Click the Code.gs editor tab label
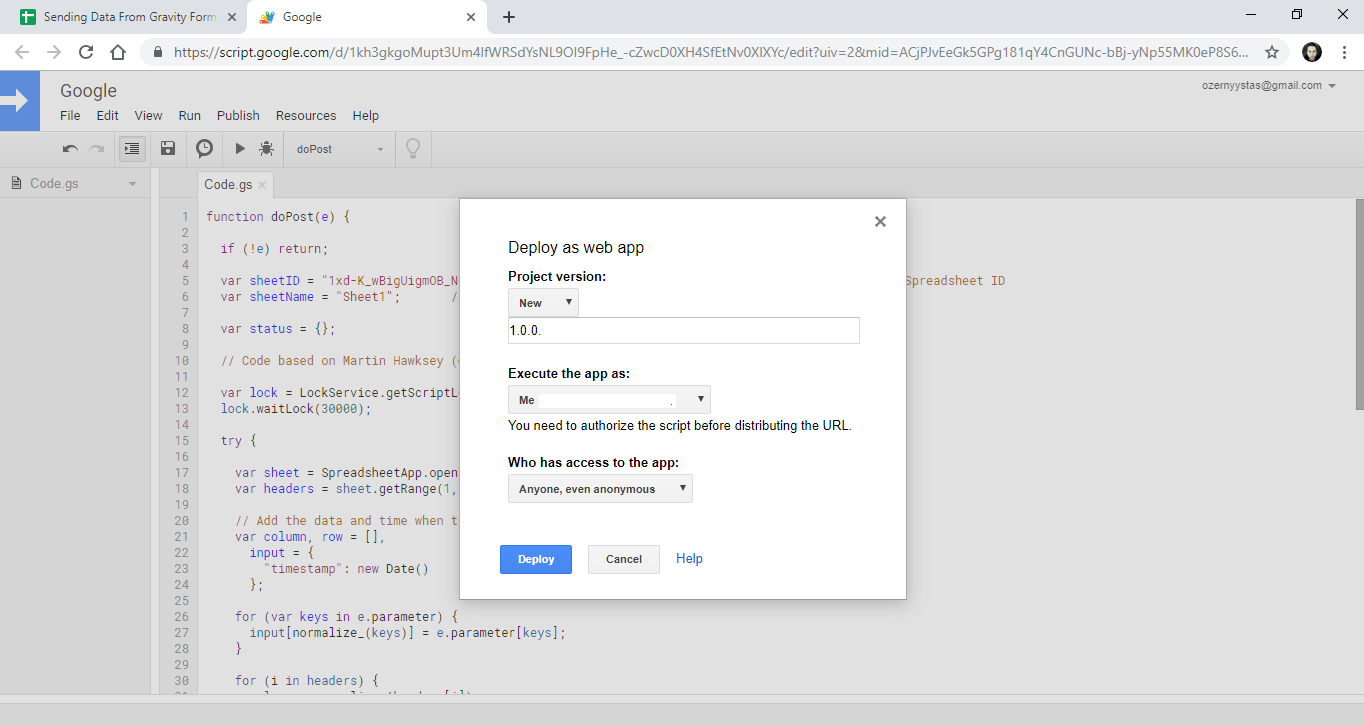 click(228, 185)
